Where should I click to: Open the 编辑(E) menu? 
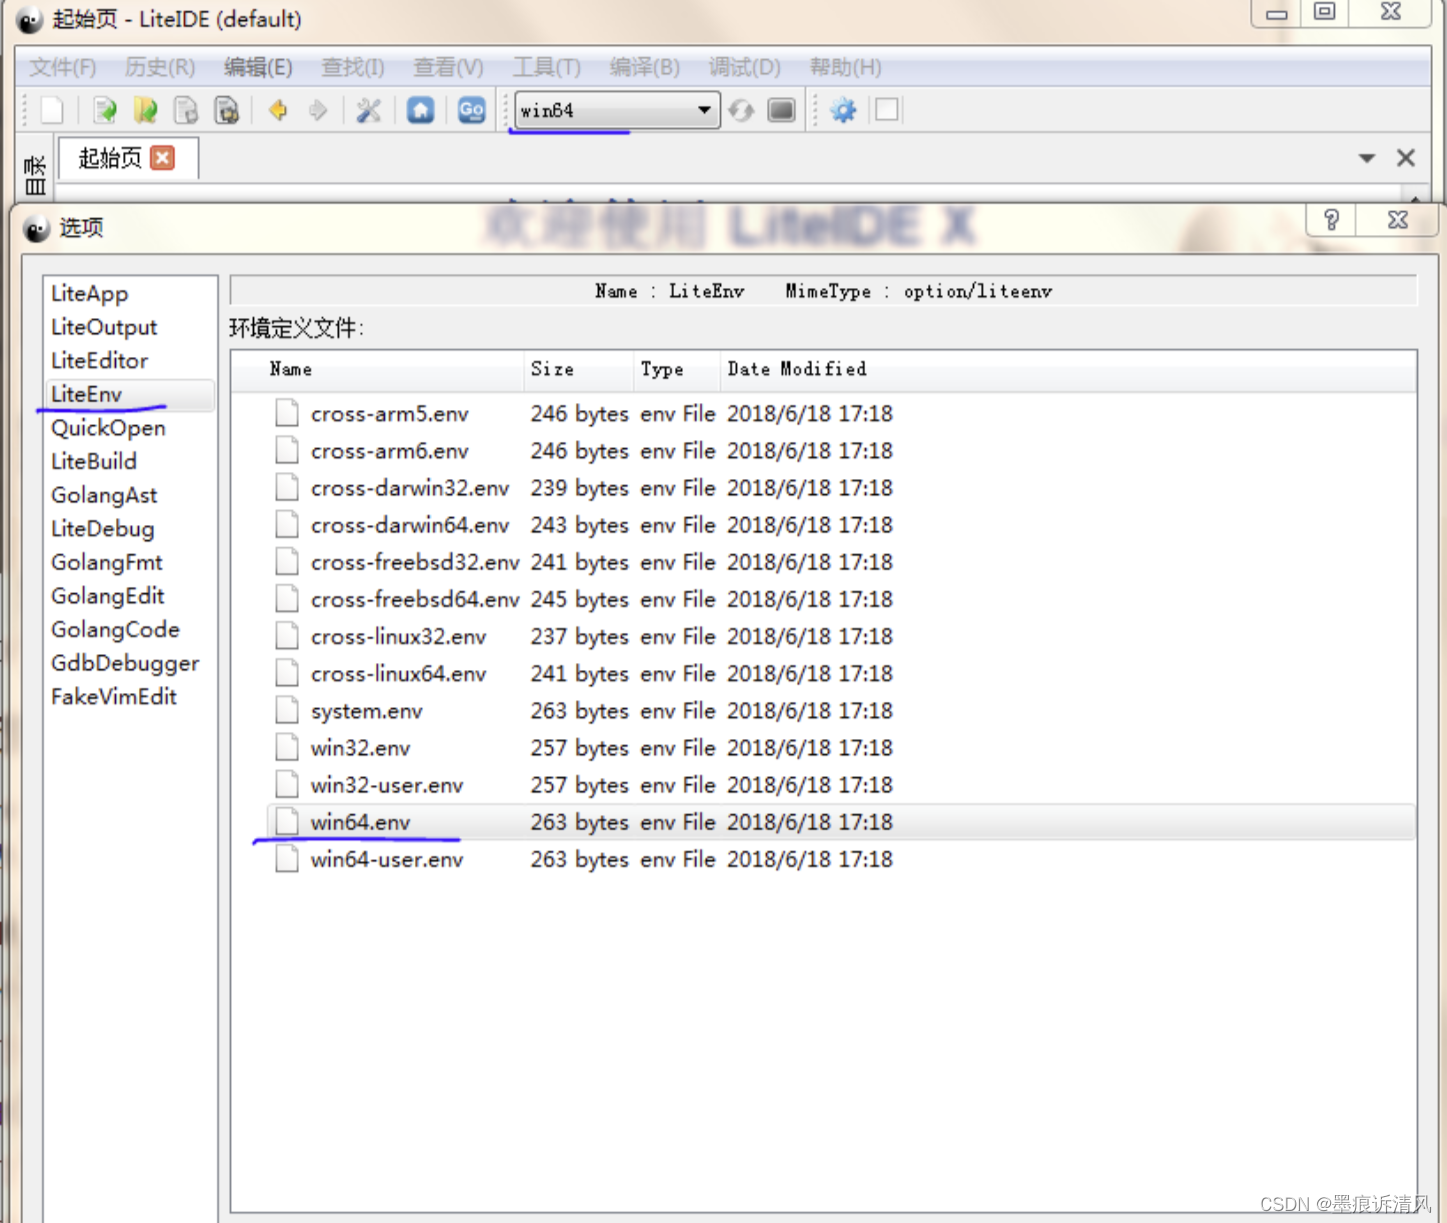coord(258,67)
